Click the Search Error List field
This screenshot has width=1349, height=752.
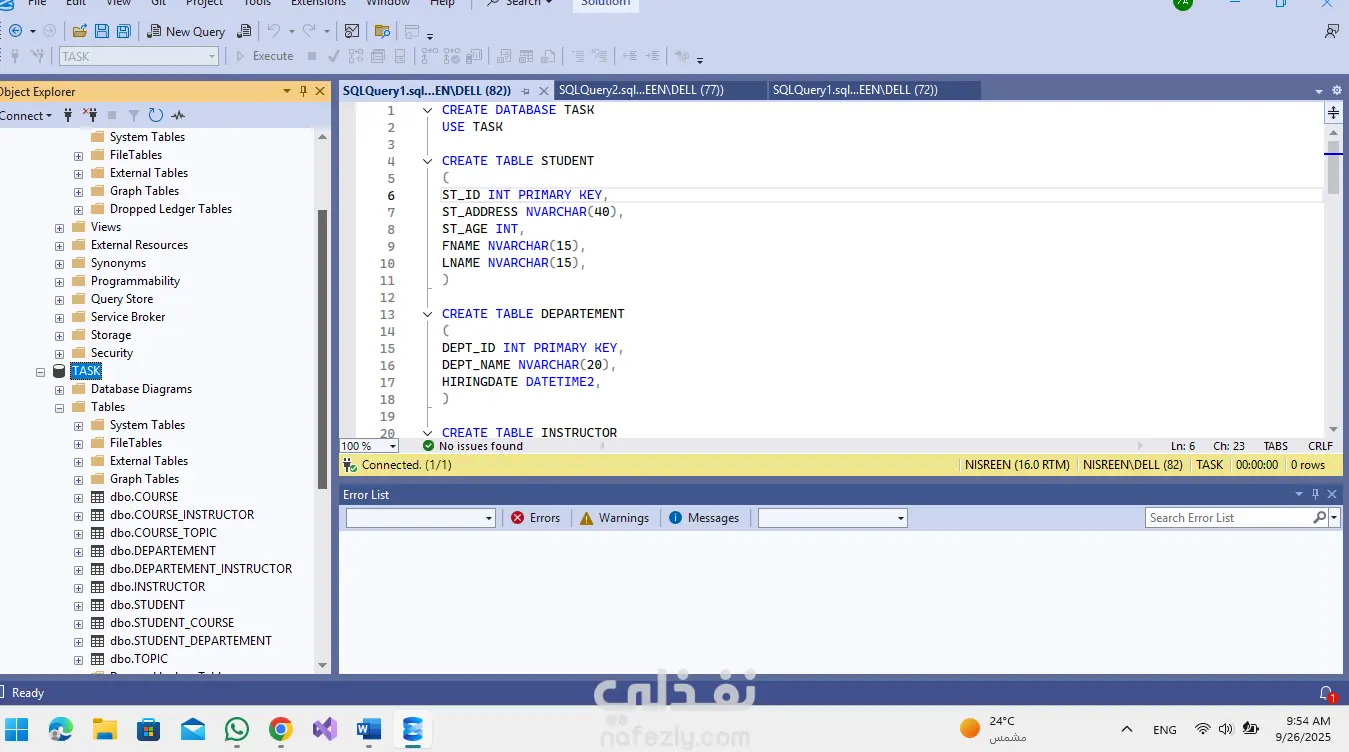pyautogui.click(x=1229, y=518)
